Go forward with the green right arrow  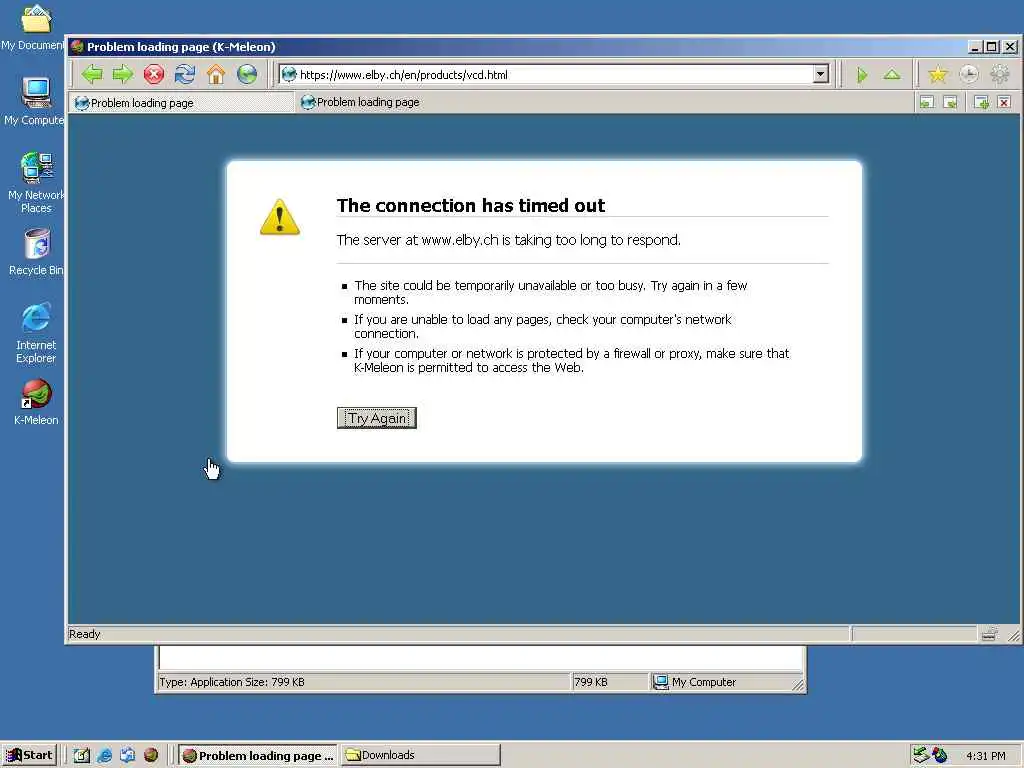point(123,74)
